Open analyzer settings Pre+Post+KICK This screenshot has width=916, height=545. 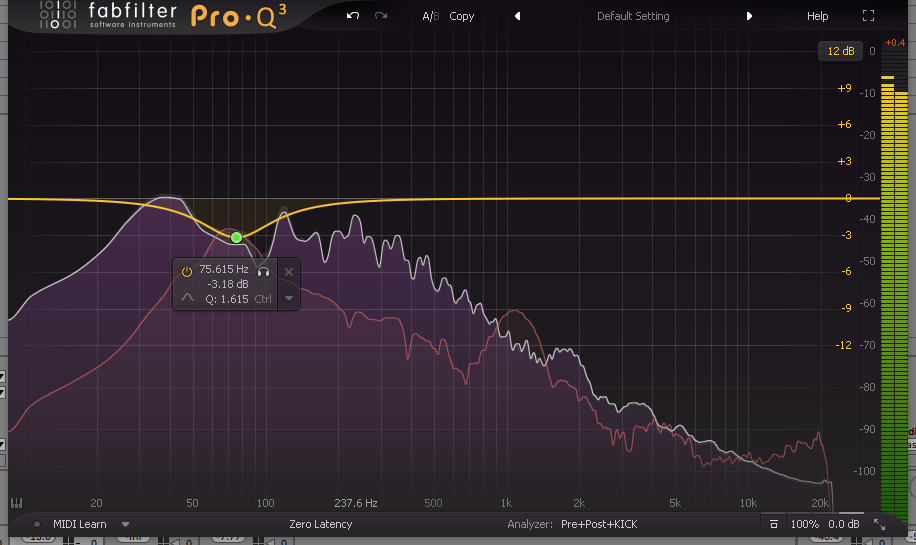point(599,524)
